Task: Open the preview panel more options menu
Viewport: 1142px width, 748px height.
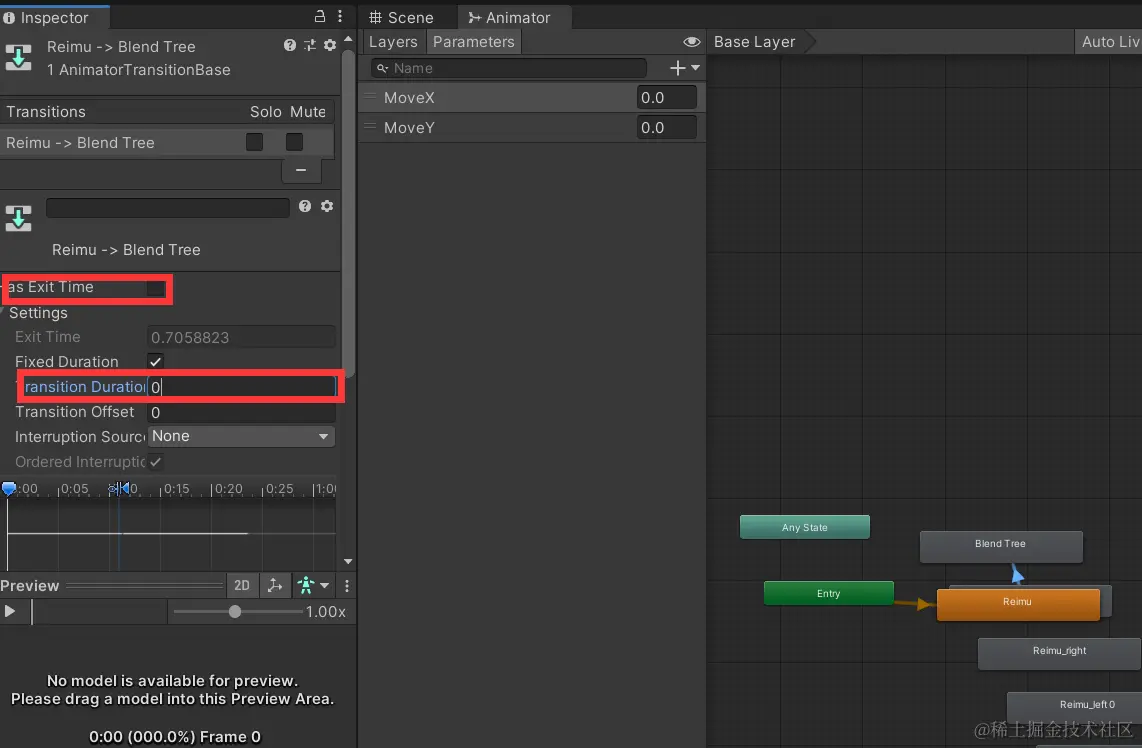Action: (347, 586)
